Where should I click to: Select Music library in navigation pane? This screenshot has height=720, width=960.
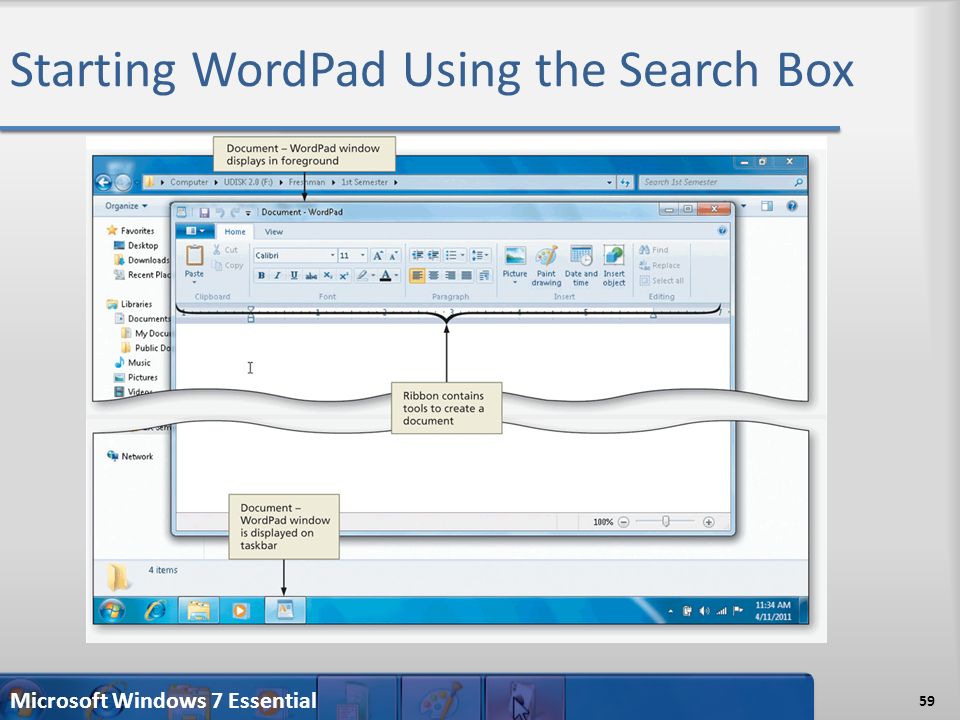[132, 362]
